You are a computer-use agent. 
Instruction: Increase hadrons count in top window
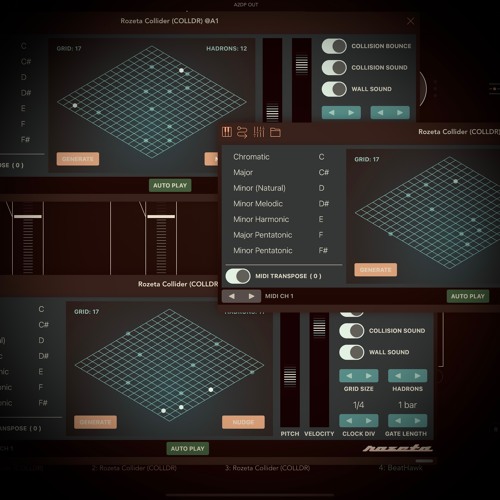400,113
